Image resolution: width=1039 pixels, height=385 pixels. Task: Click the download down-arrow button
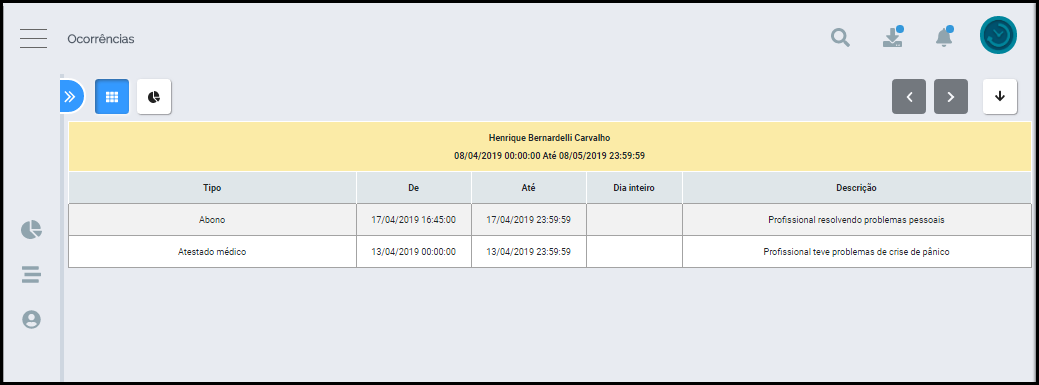1000,97
